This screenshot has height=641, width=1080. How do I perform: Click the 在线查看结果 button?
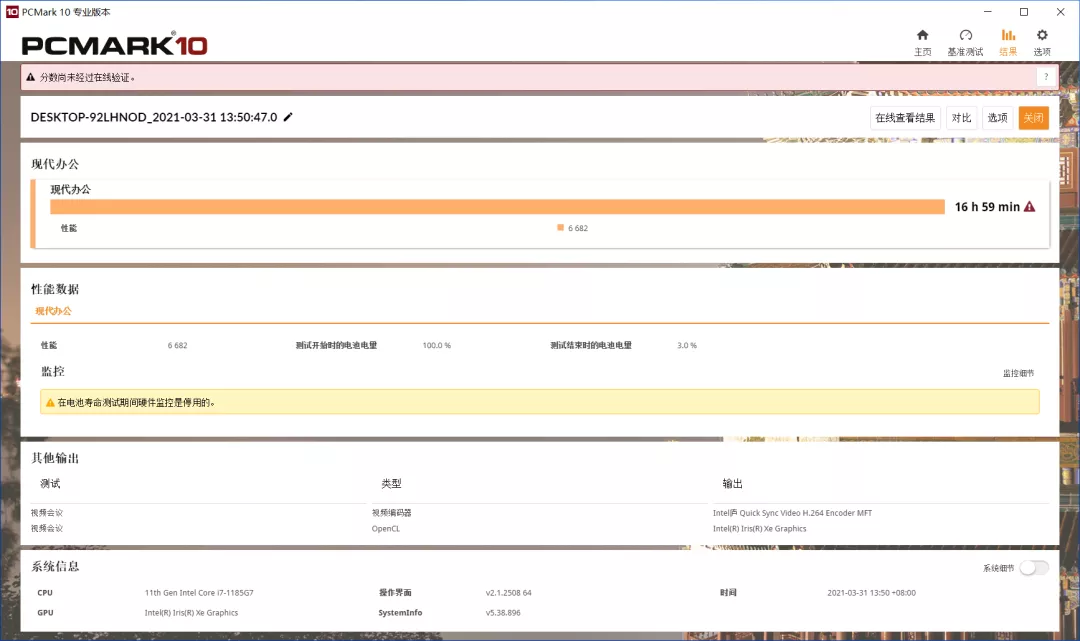point(905,118)
